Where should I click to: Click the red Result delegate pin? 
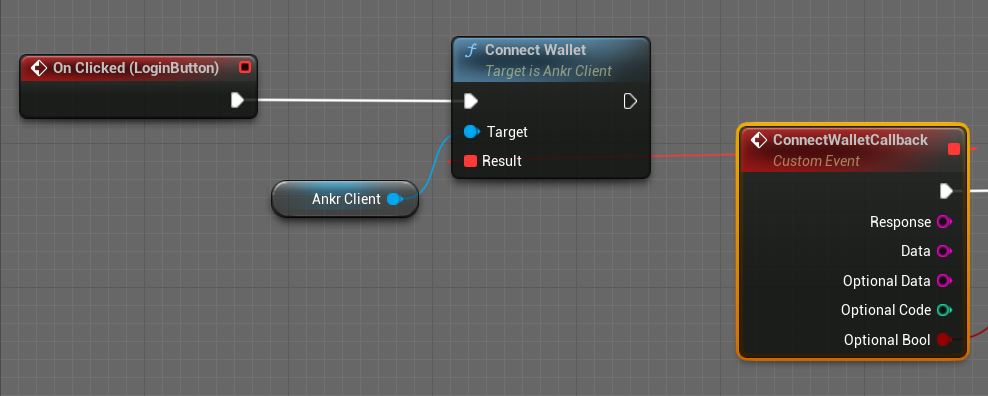[x=470, y=161]
